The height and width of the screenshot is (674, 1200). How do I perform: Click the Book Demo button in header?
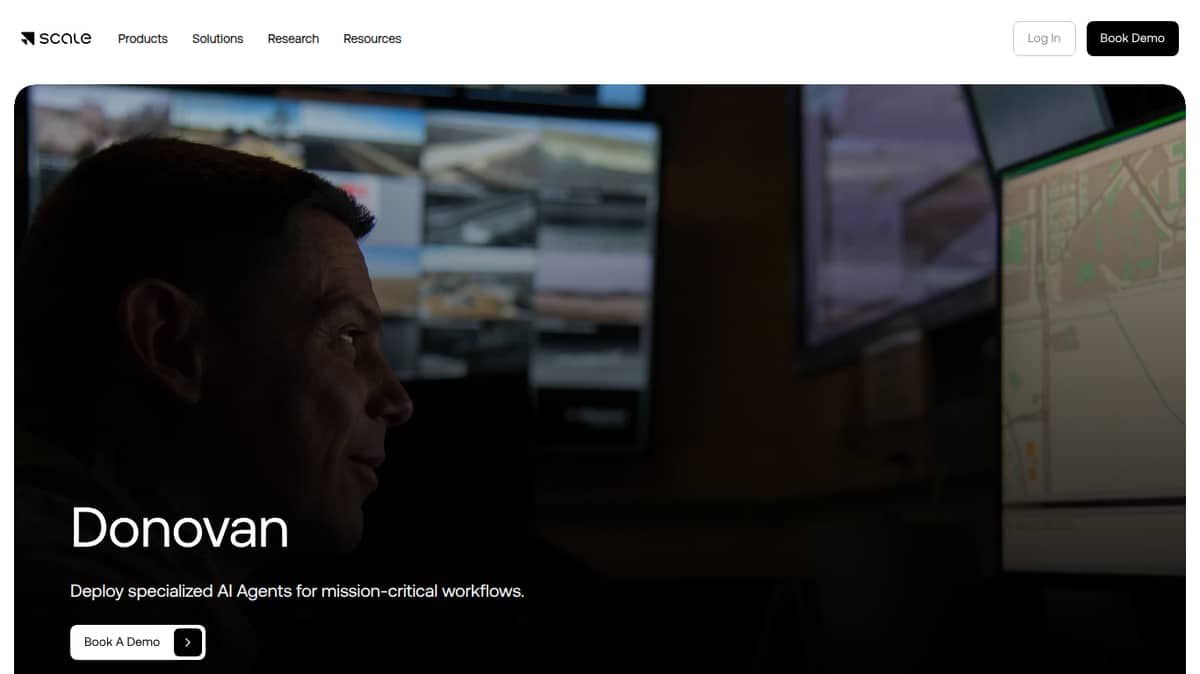[1132, 38]
